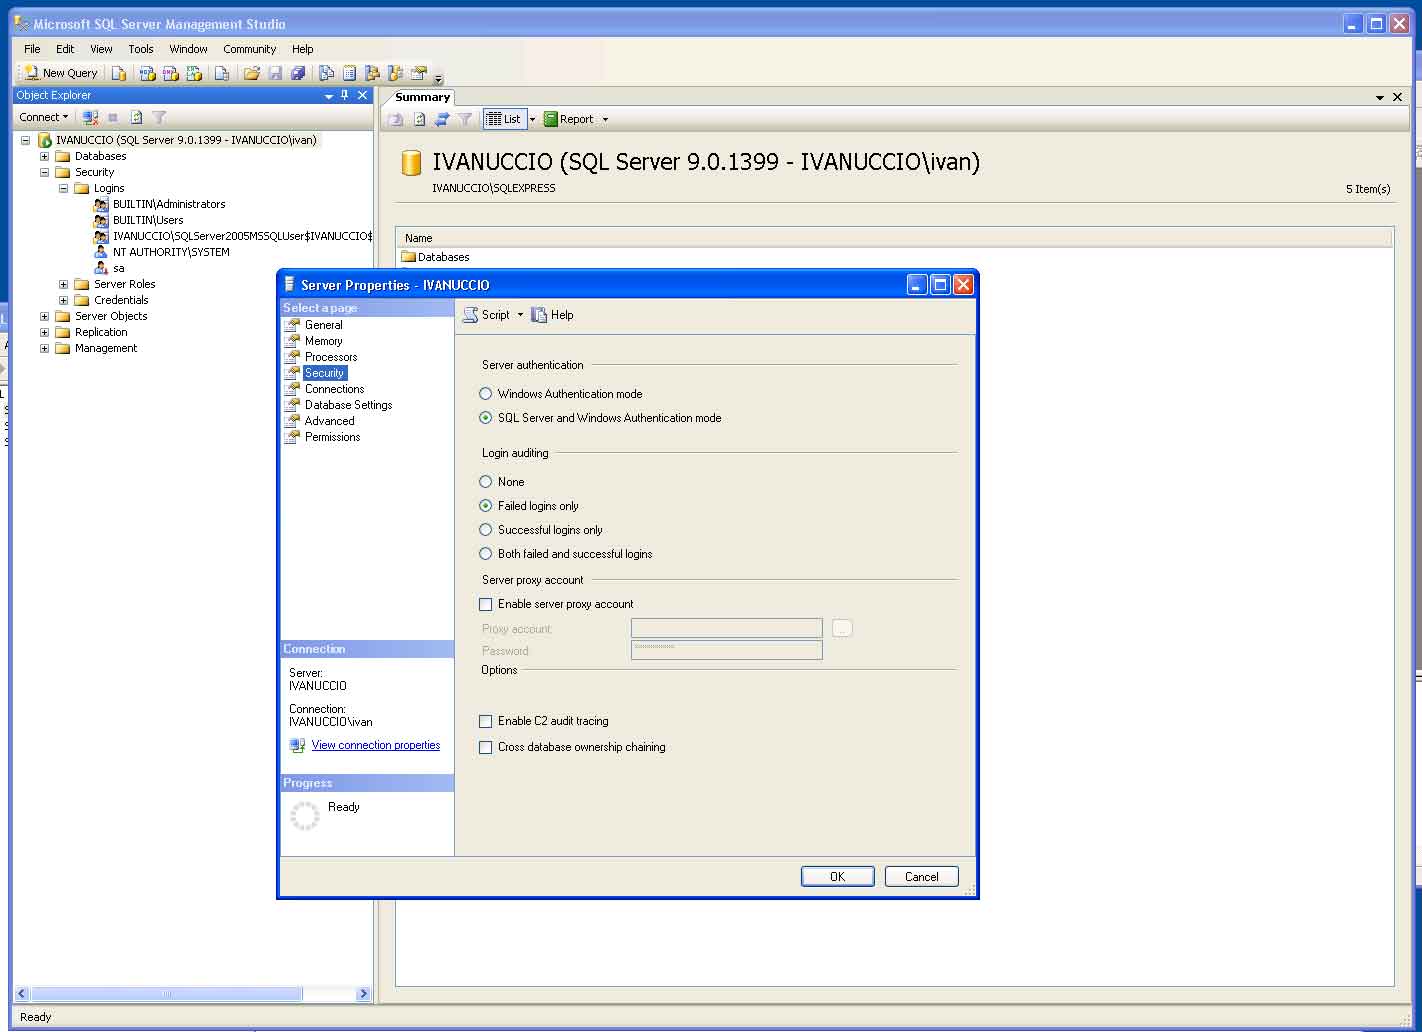Click the Template Explorer toolbar icon
This screenshot has height=1032, width=1422.
395,73
